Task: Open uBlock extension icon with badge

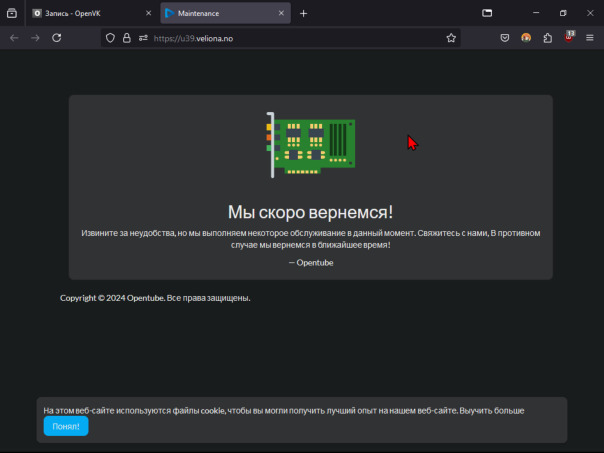Action: click(x=569, y=37)
